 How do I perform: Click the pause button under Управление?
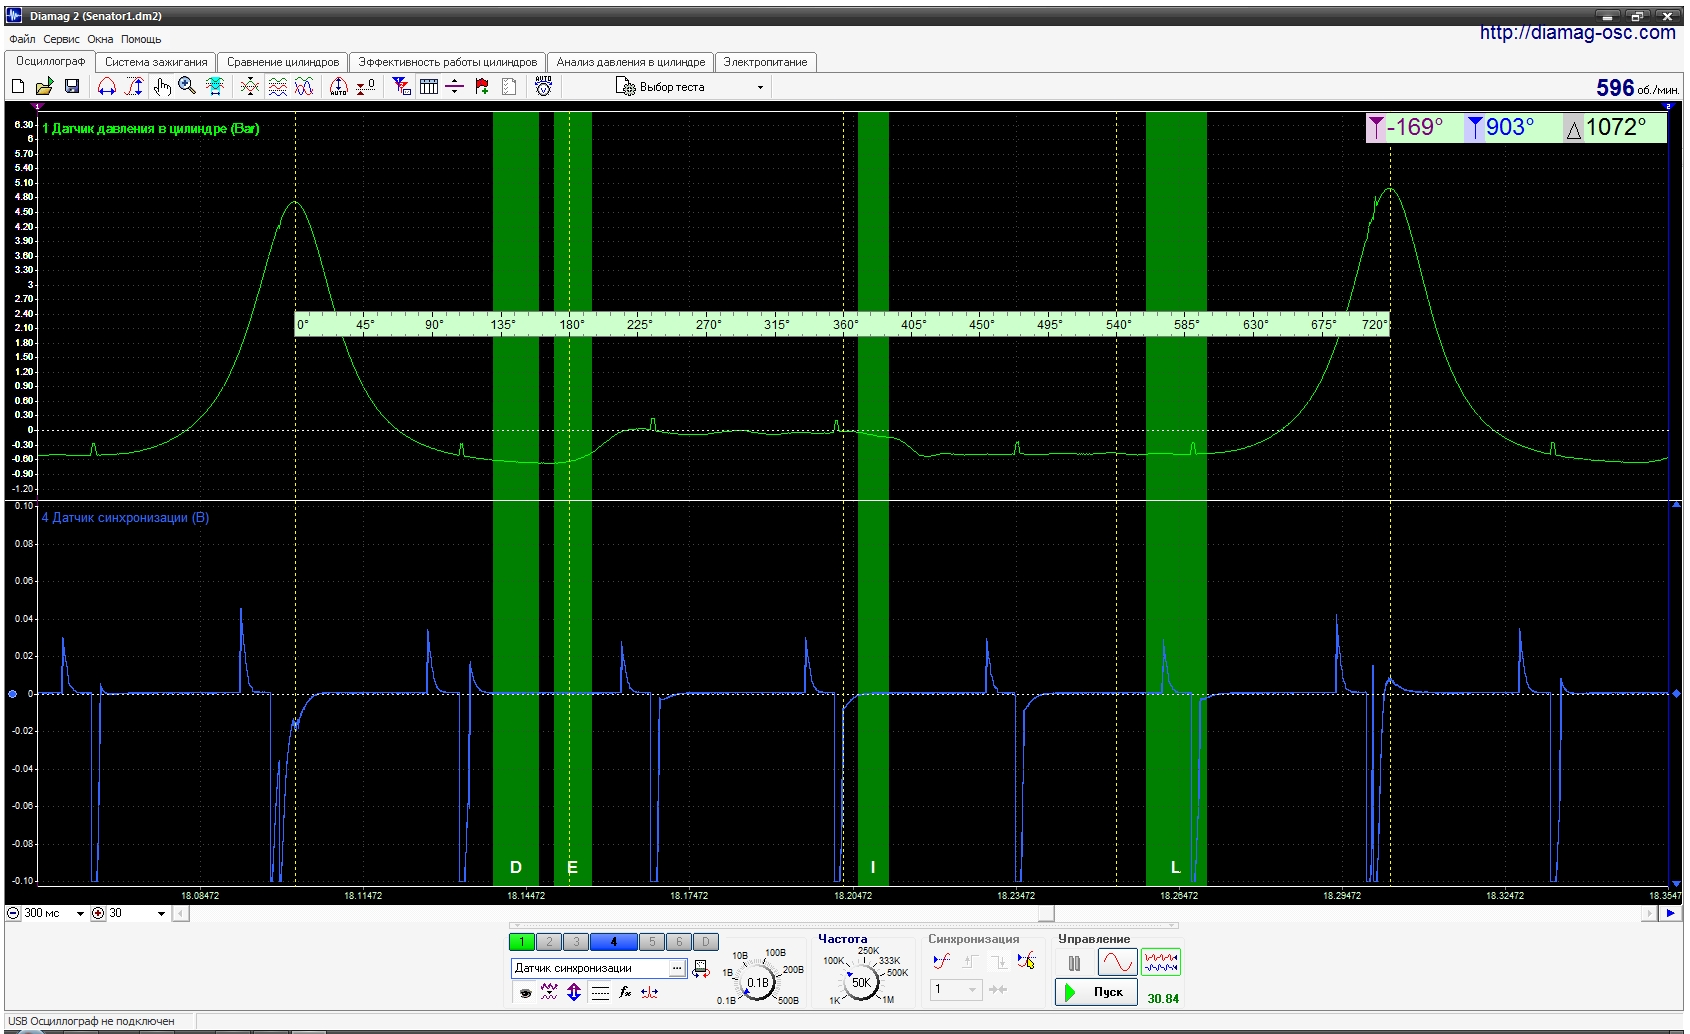point(1074,963)
